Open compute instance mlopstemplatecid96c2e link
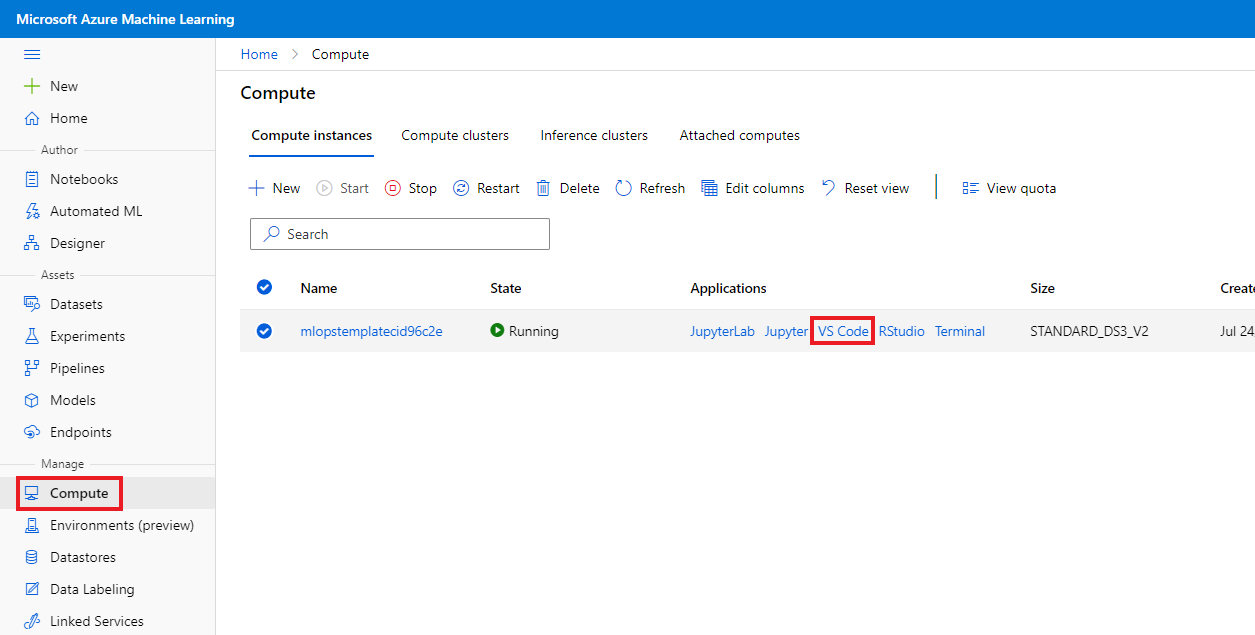Screen dimensions: 1255x635 [x=371, y=331]
